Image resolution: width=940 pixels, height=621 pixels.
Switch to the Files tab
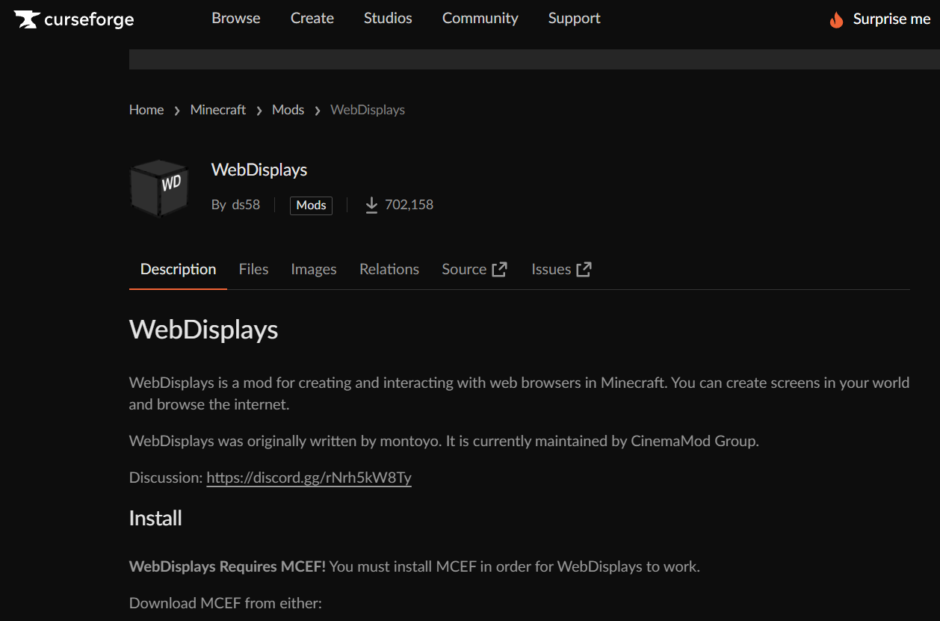[254, 268]
